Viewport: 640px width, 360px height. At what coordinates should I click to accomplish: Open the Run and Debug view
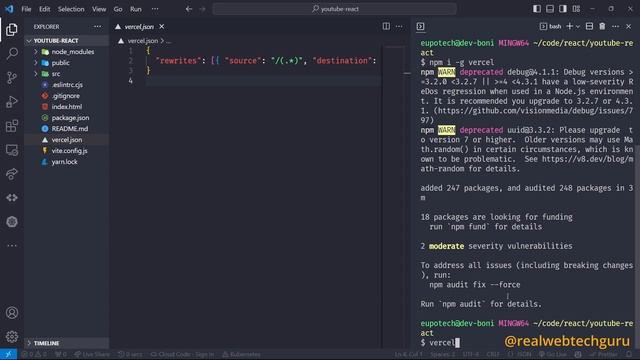(12, 102)
